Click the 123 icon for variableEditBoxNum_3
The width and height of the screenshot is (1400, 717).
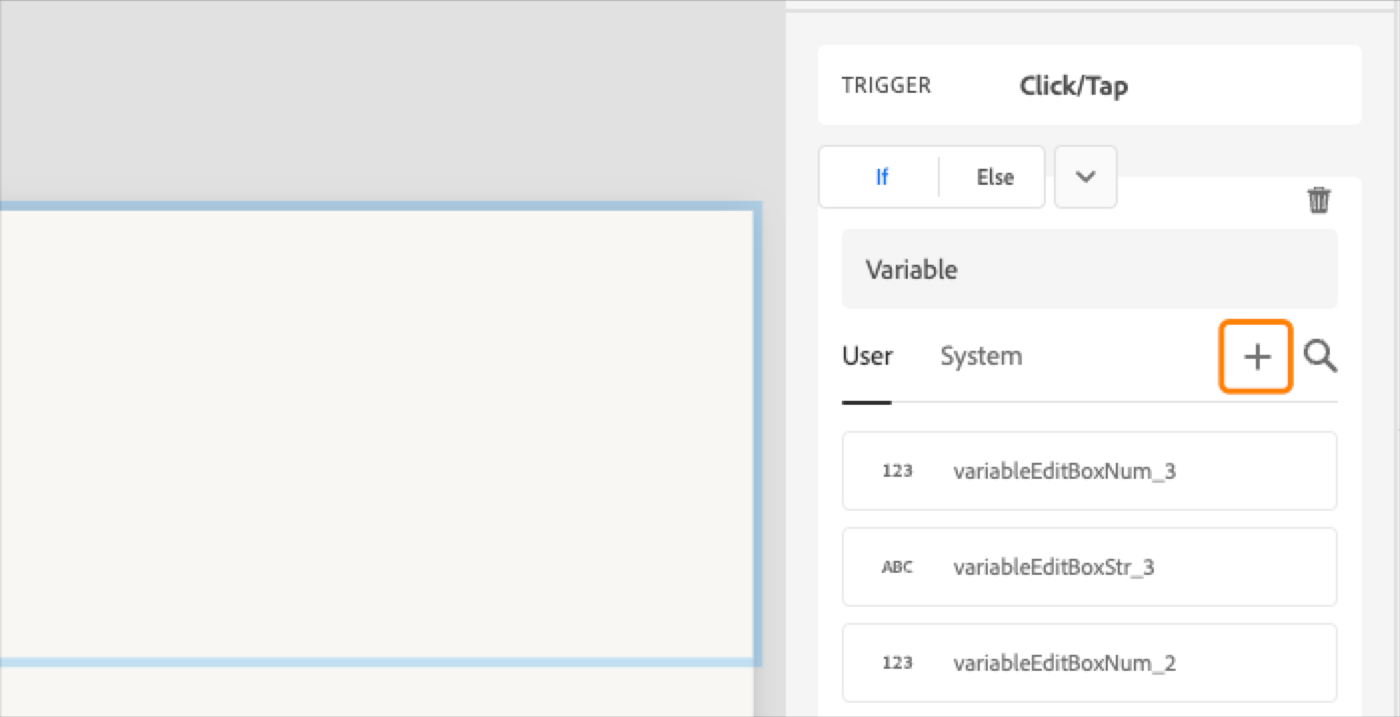[897, 471]
